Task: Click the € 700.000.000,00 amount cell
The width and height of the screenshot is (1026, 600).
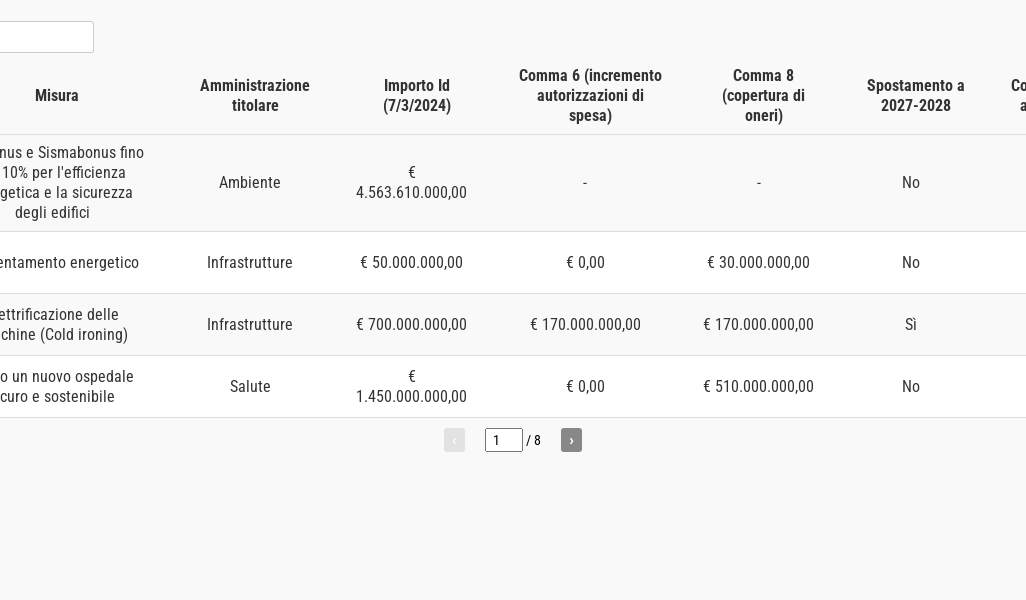Action: pyautogui.click(x=411, y=325)
